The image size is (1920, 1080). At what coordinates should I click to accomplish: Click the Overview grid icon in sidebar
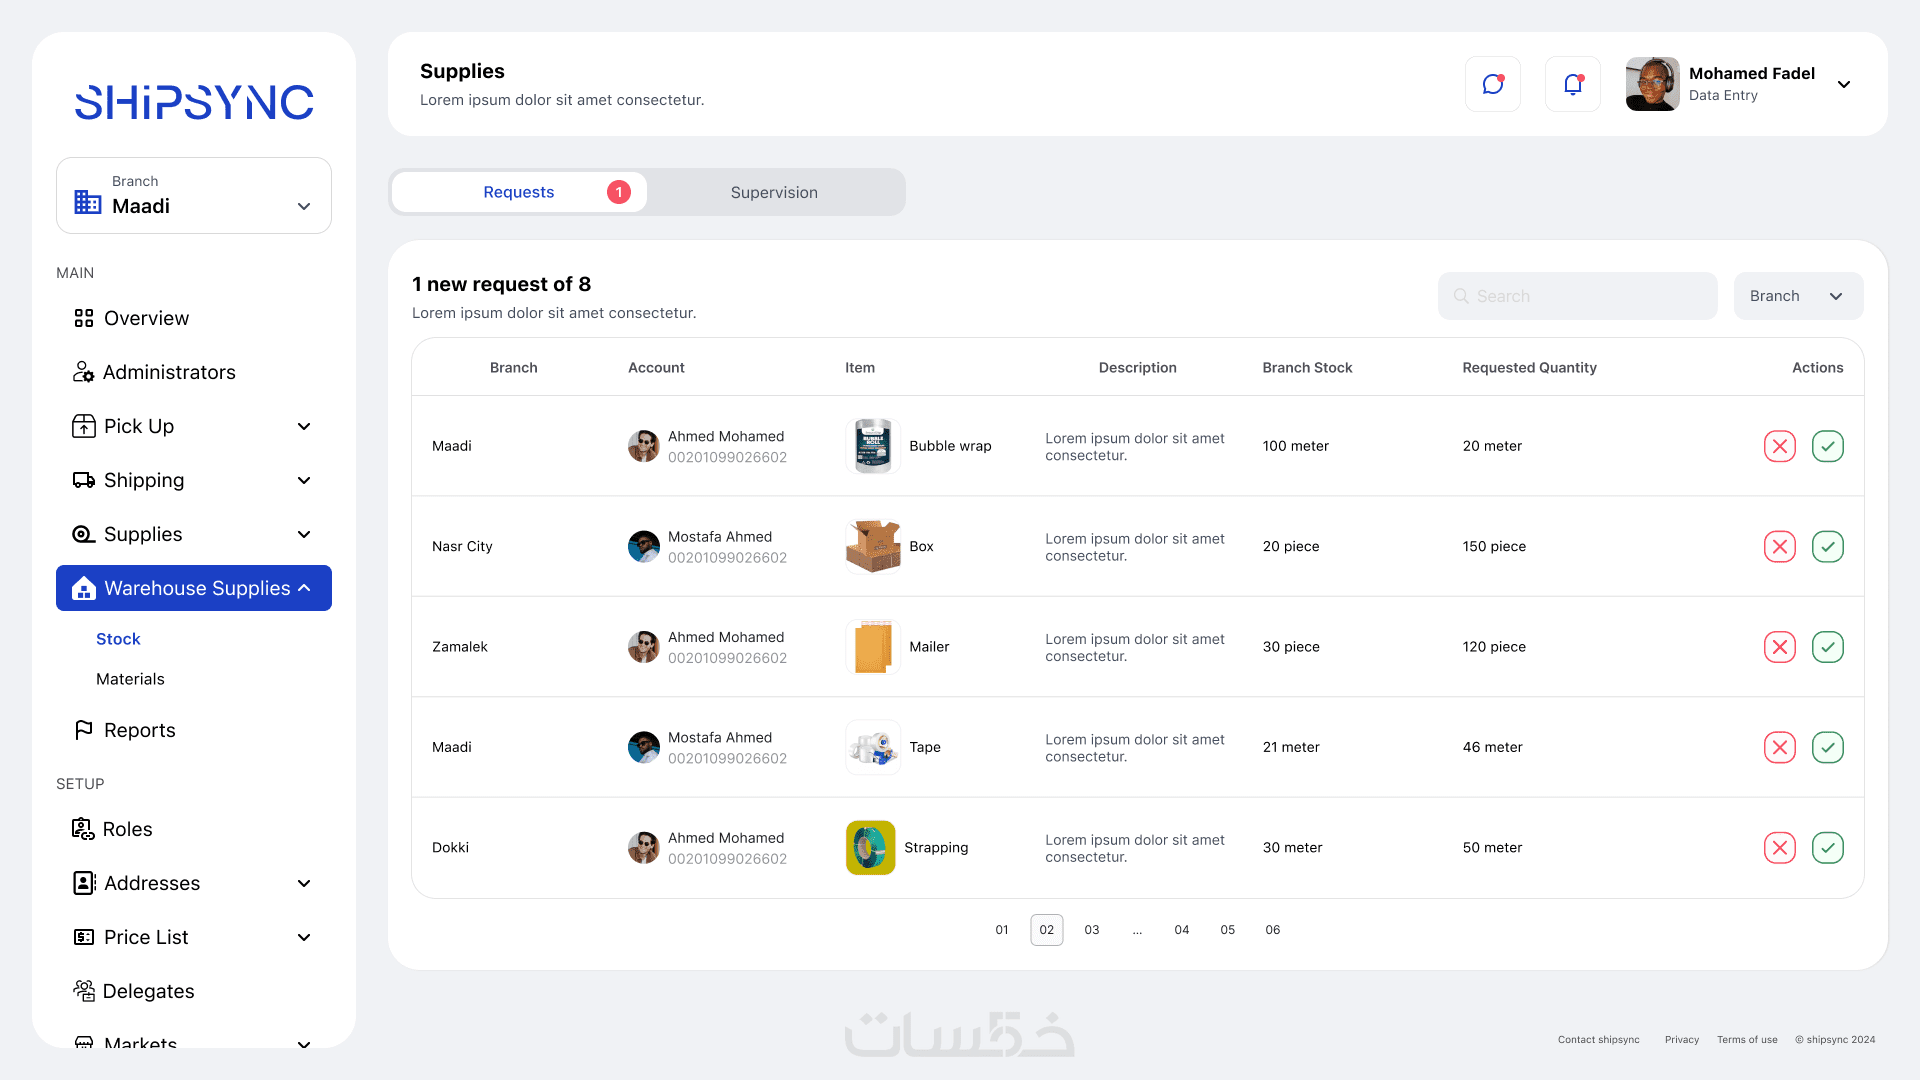(84, 318)
